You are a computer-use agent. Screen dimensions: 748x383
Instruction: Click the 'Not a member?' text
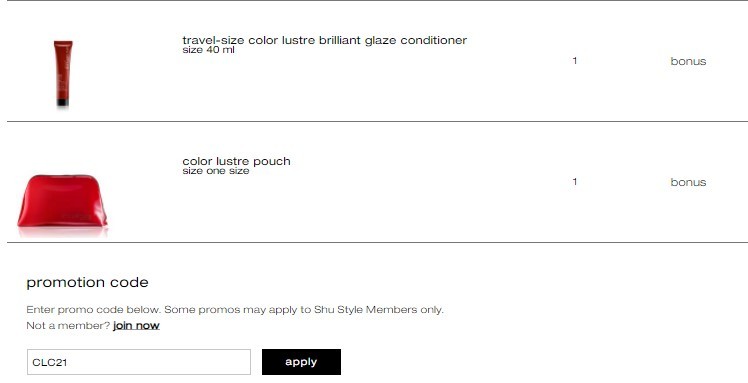pos(68,325)
